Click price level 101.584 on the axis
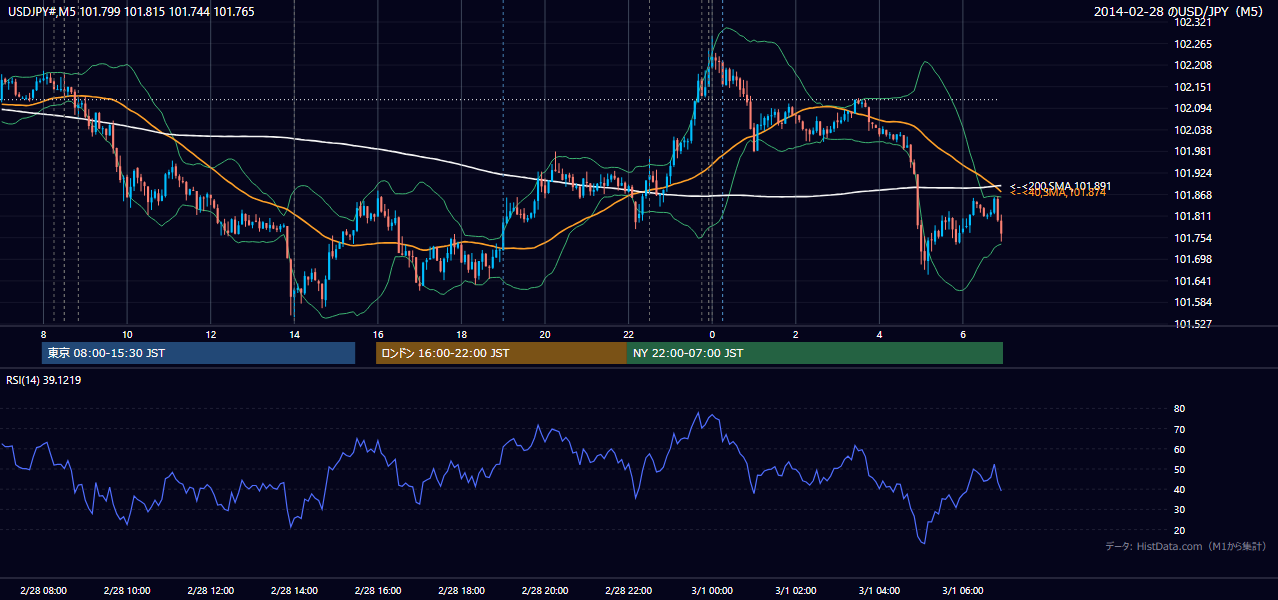This screenshot has width=1278, height=600. (x=1193, y=302)
